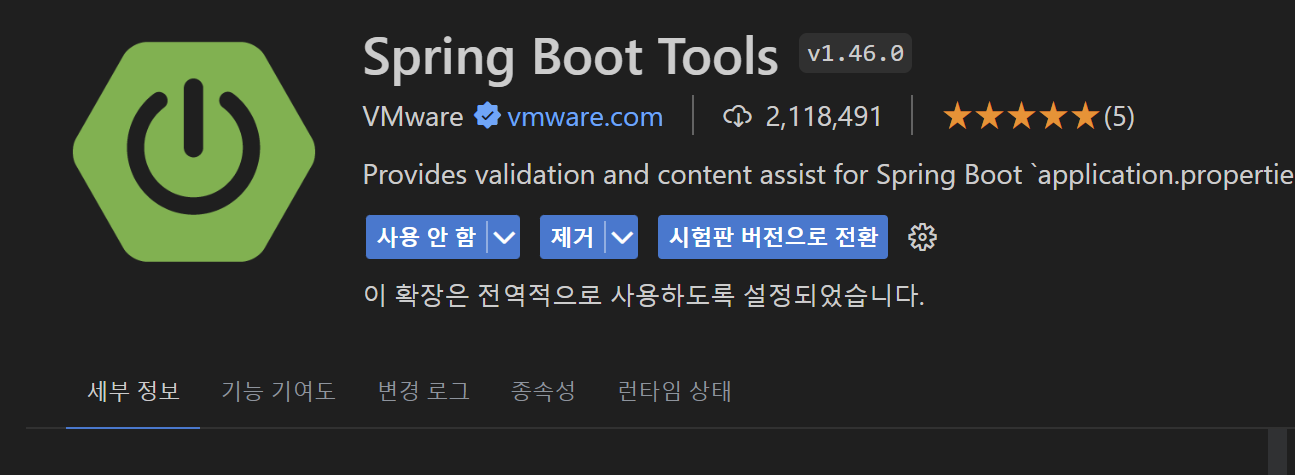Click the download count cloud icon
Screen dimensions: 1295x475
(x=736, y=117)
